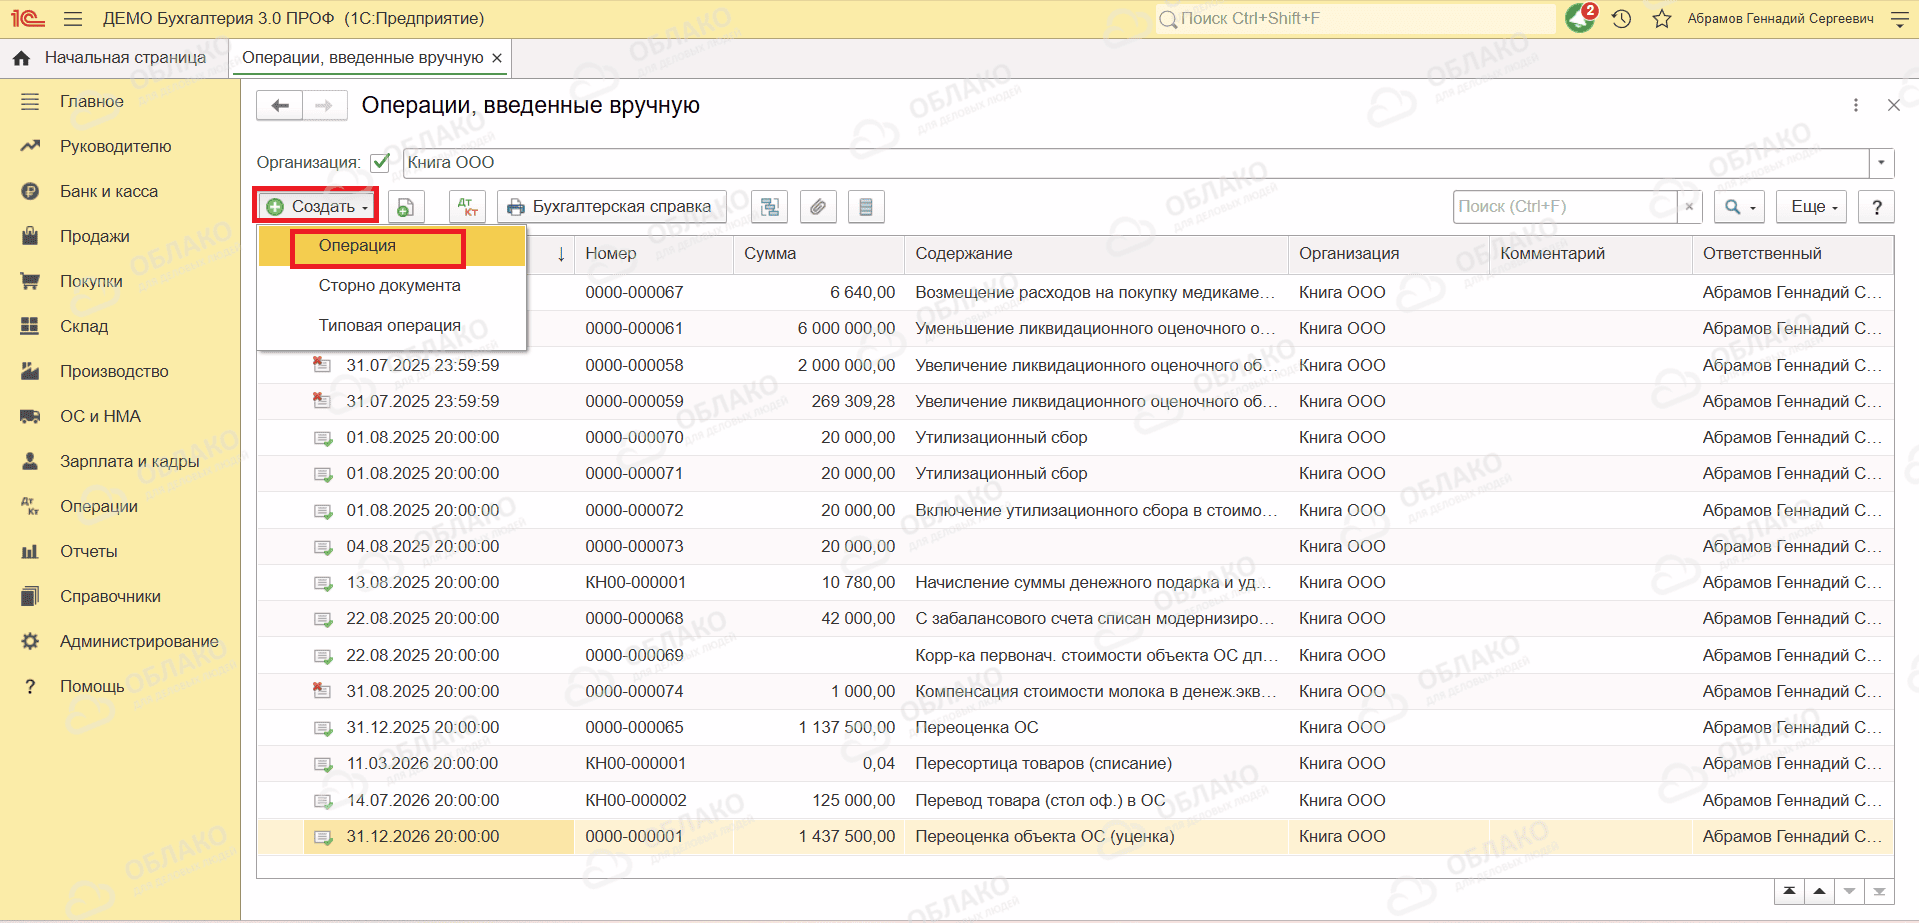The width and height of the screenshot is (1919, 923).
Task: Attach files paperclip icon
Action: [818, 207]
